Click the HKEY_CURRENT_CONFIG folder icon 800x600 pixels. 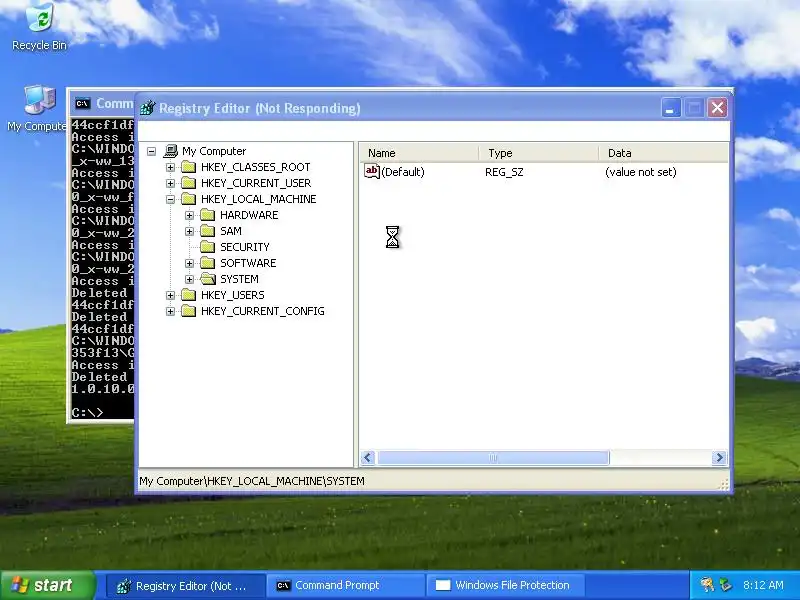pos(189,311)
